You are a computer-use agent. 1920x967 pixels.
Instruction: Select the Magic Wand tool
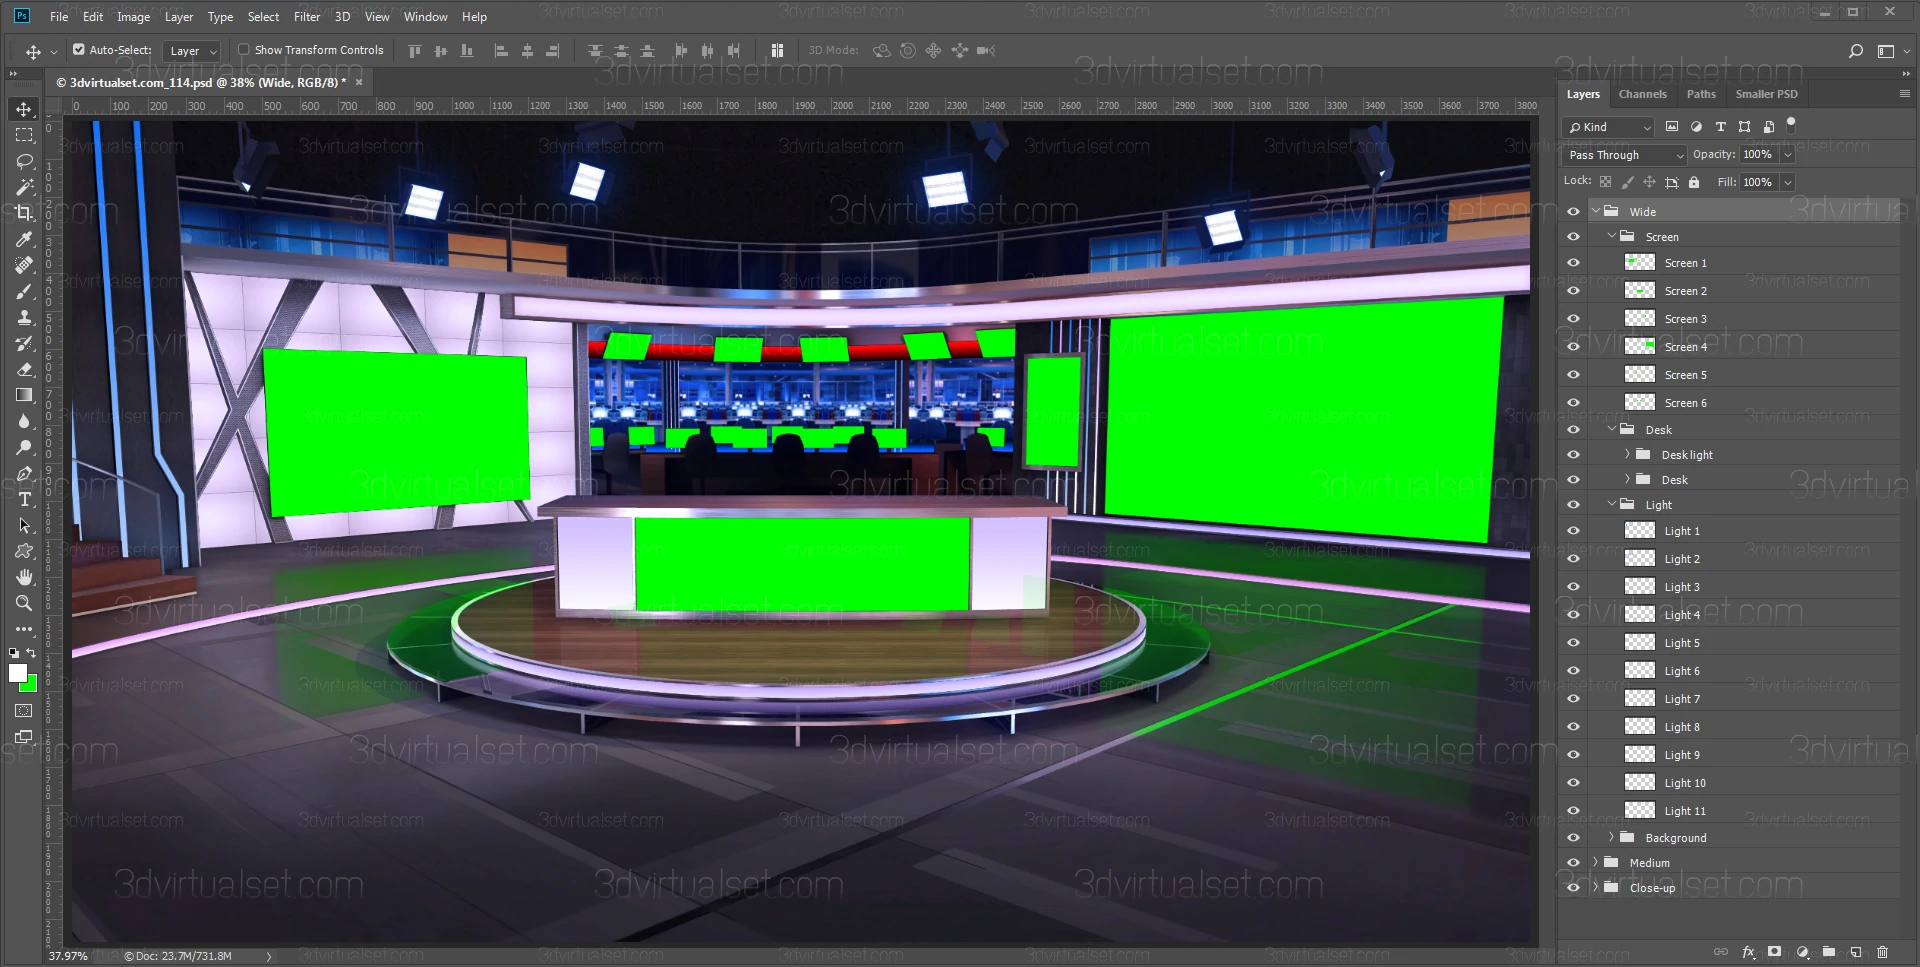(24, 187)
